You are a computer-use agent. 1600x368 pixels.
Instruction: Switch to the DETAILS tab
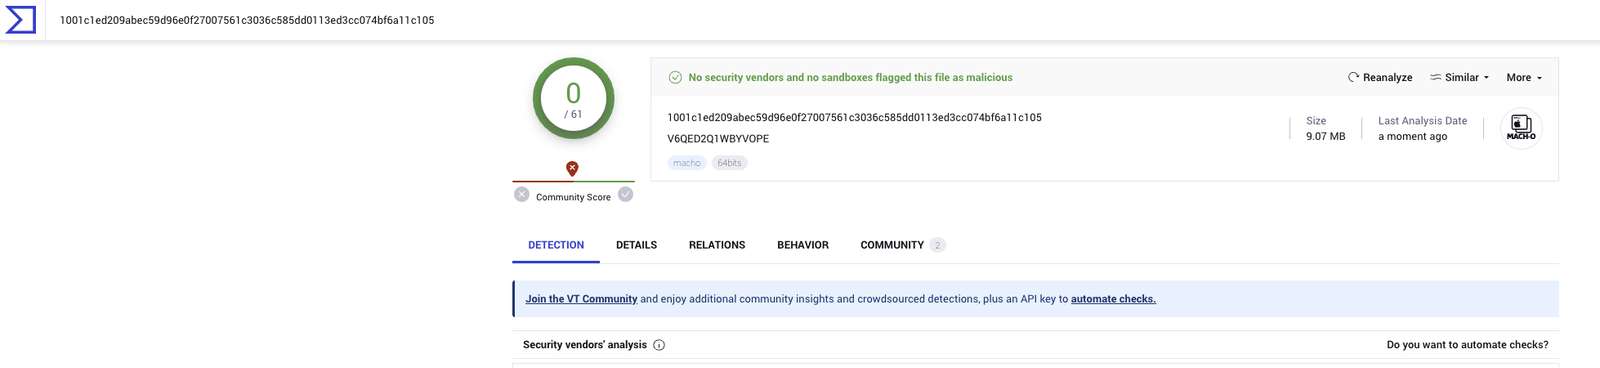pyautogui.click(x=636, y=245)
